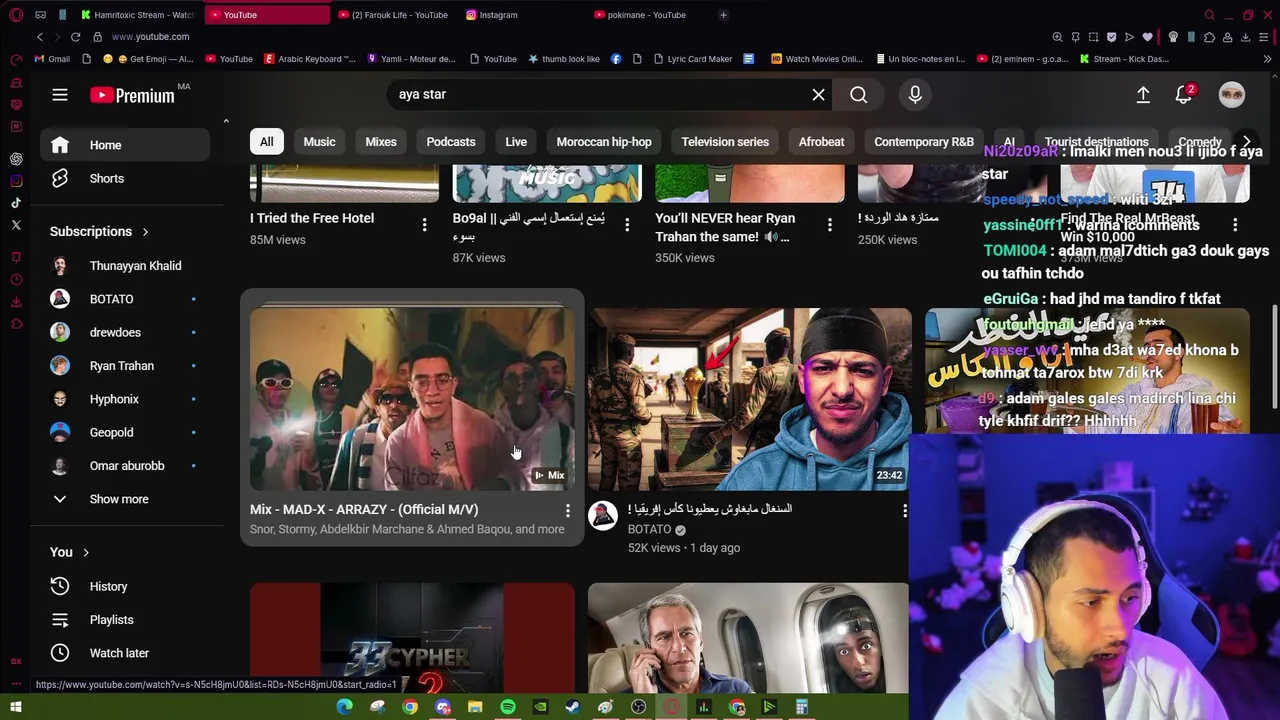The height and width of the screenshot is (720, 1280).
Task: Open the MAD-X - ARRAZY mix title
Action: pos(364,510)
